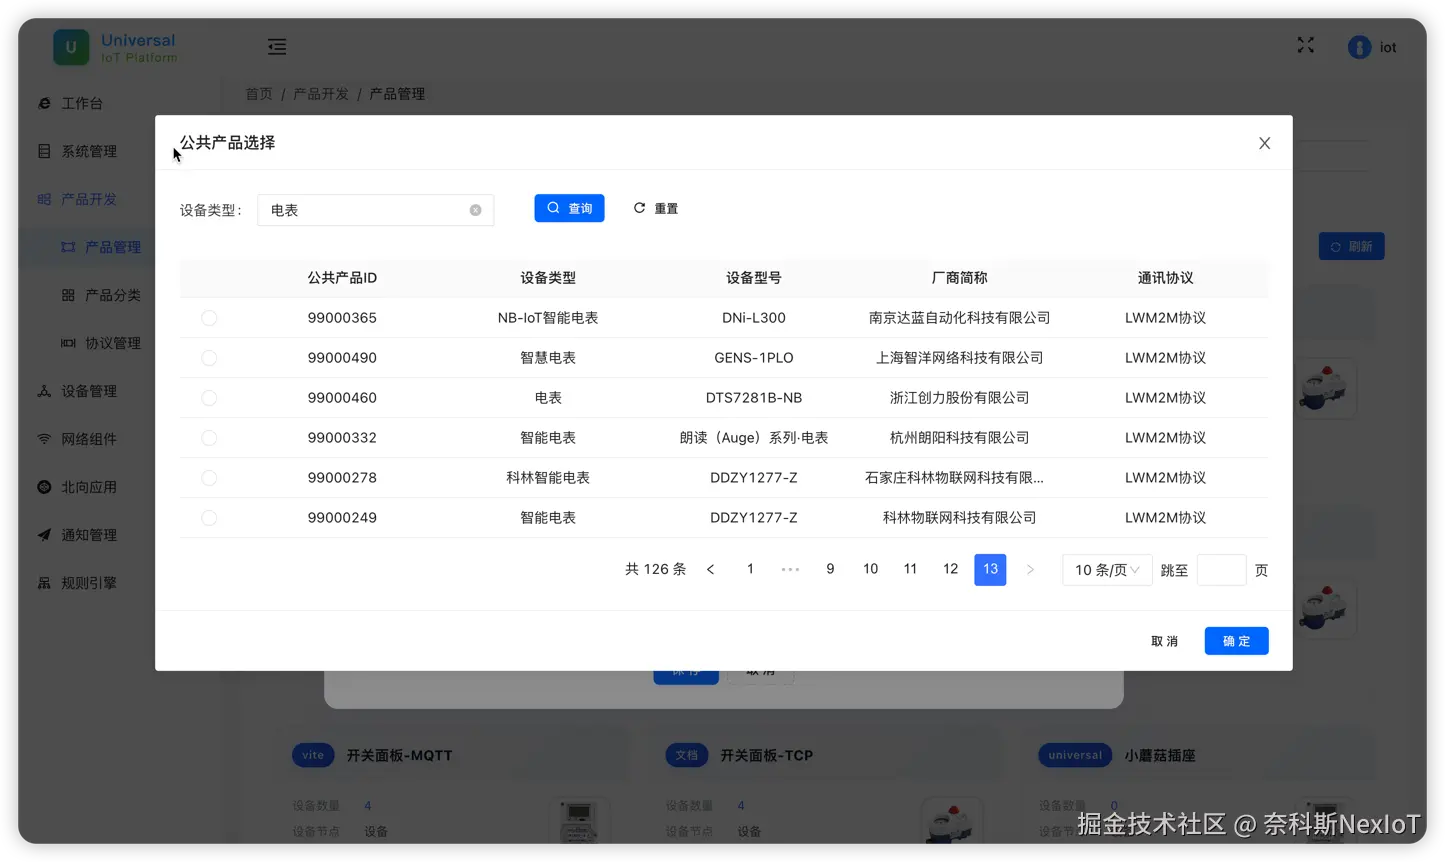
Task: Open the 10条/页 page size dropdown
Action: (1106, 569)
